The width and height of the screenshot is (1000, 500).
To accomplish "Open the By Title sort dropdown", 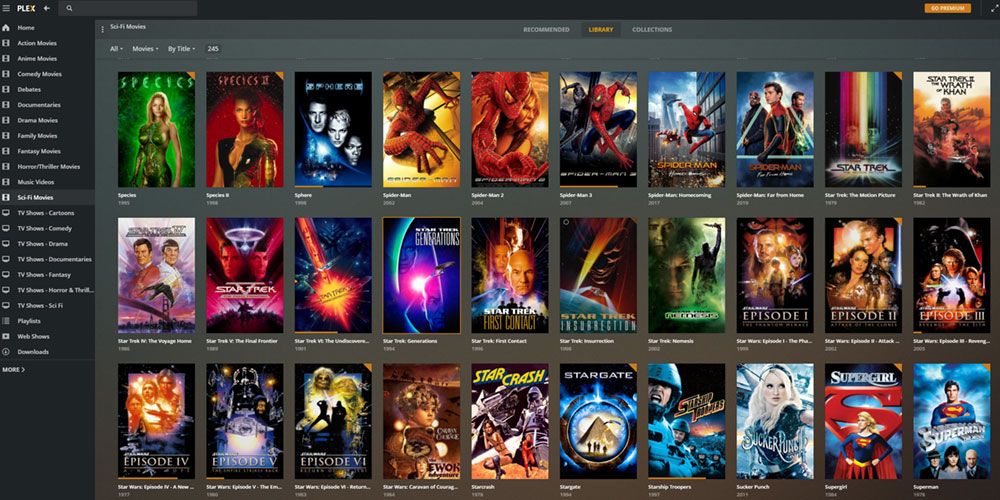I will pyautogui.click(x=181, y=49).
